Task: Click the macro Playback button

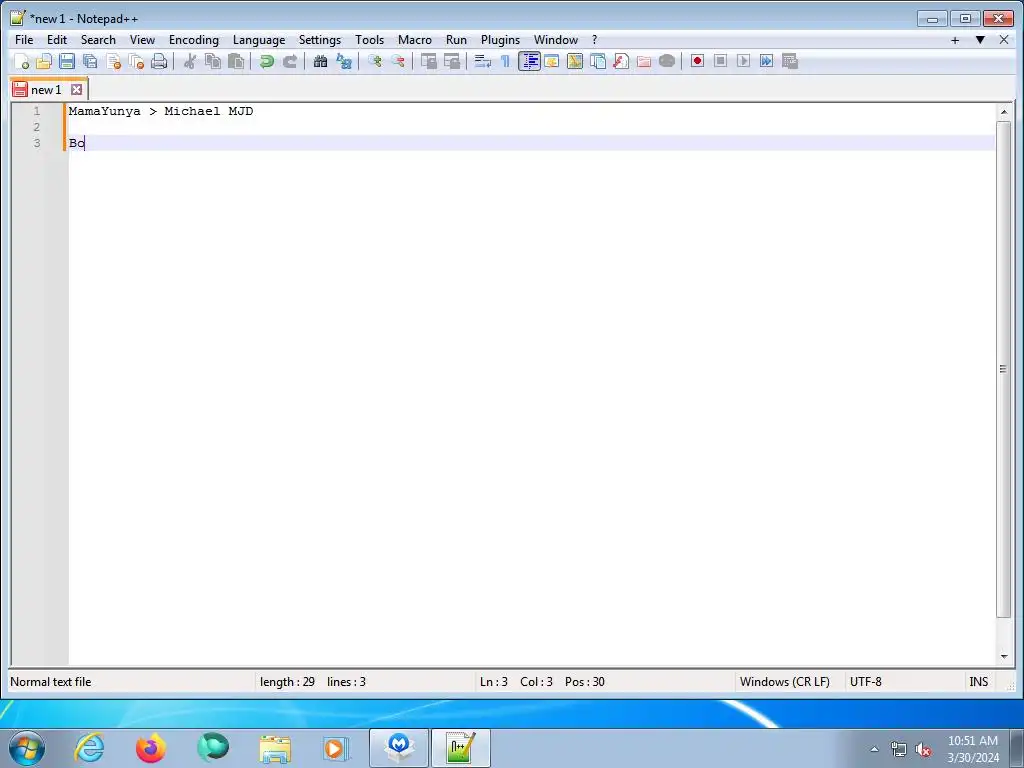Action: (x=743, y=61)
